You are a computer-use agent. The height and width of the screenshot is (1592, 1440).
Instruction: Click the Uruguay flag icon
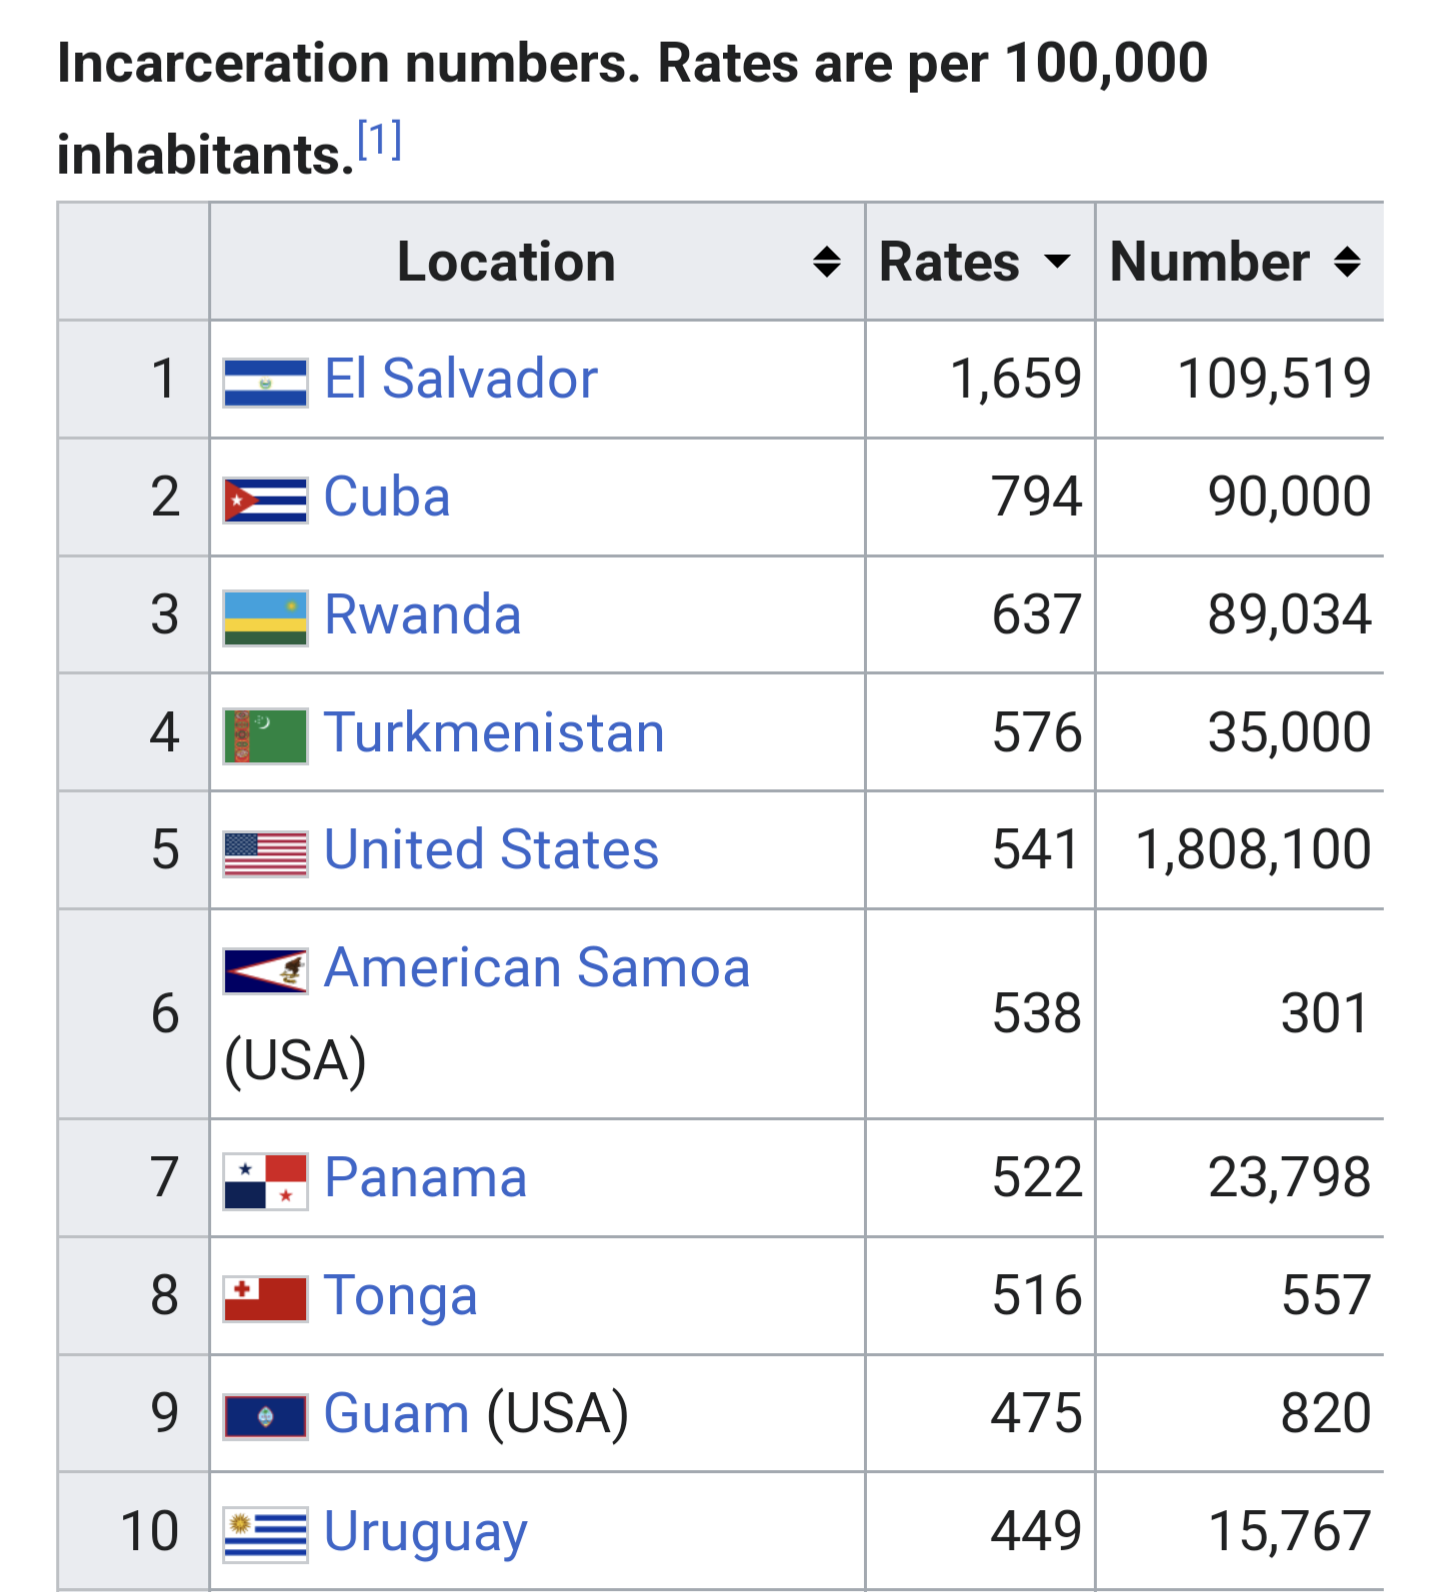(x=265, y=1535)
